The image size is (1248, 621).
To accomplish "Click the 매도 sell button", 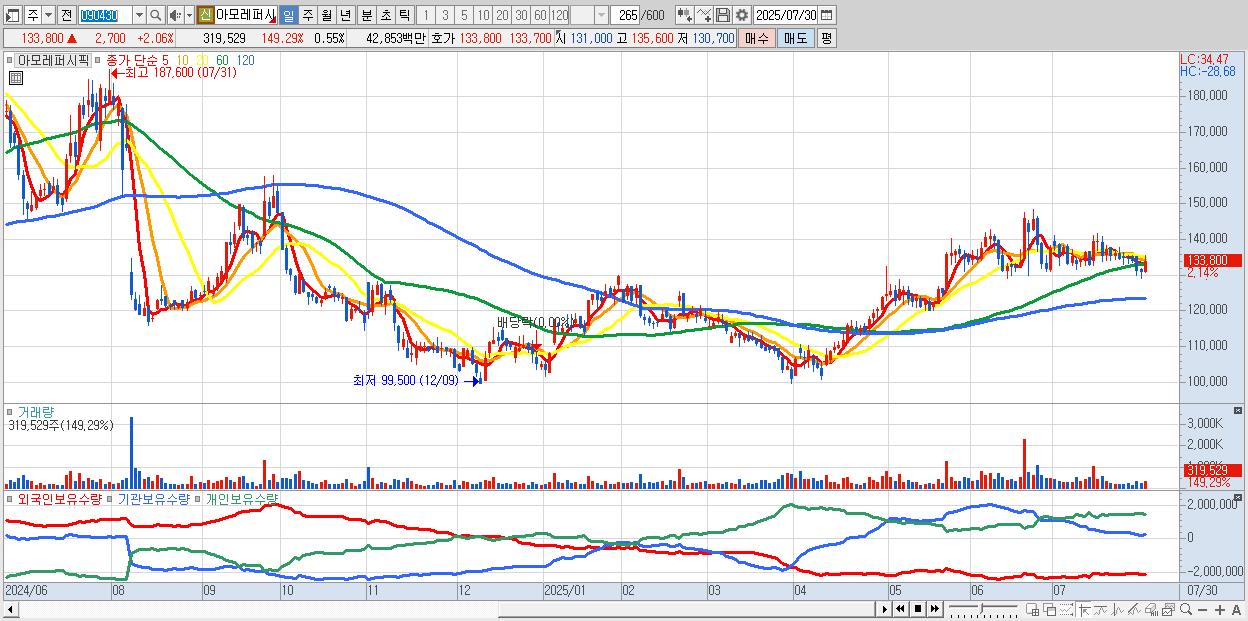I will pos(795,38).
